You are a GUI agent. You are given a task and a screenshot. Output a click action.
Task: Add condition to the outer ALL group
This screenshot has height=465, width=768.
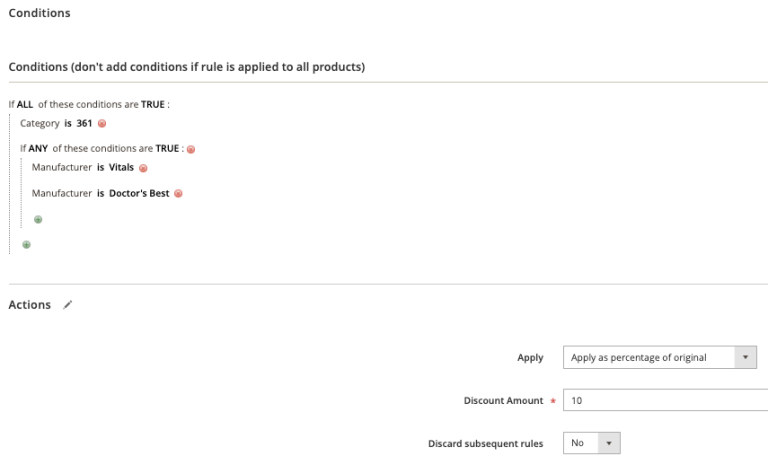pos(26,245)
